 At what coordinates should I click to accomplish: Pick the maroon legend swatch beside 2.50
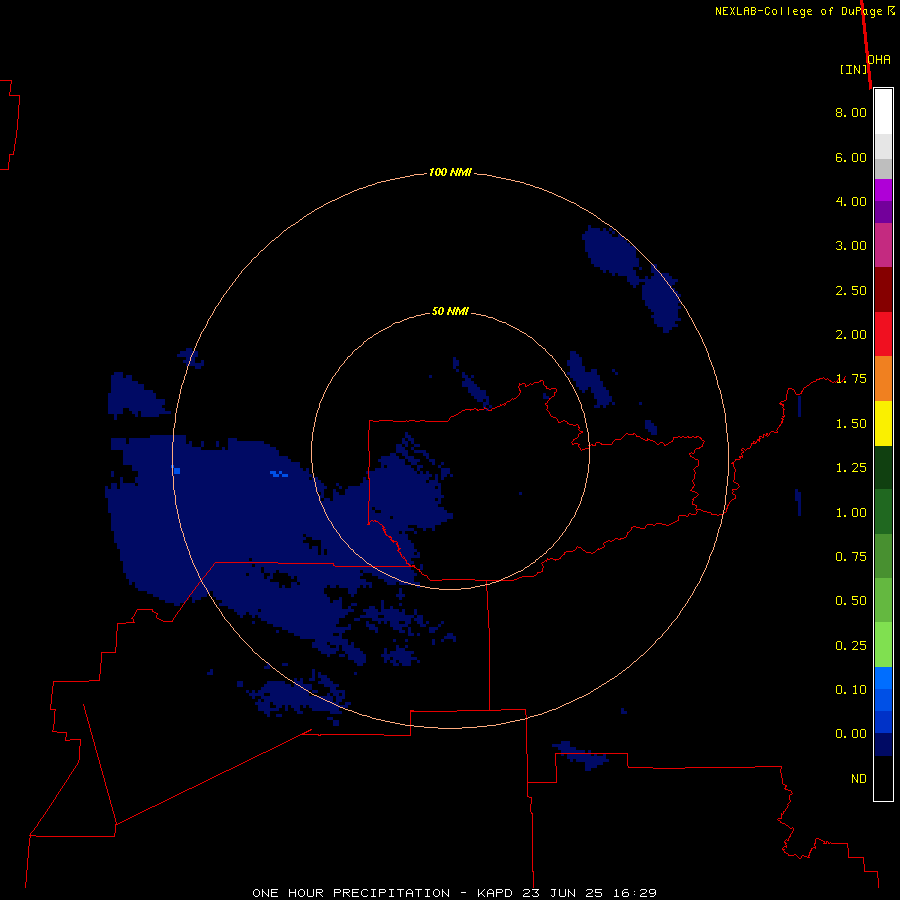(x=883, y=290)
